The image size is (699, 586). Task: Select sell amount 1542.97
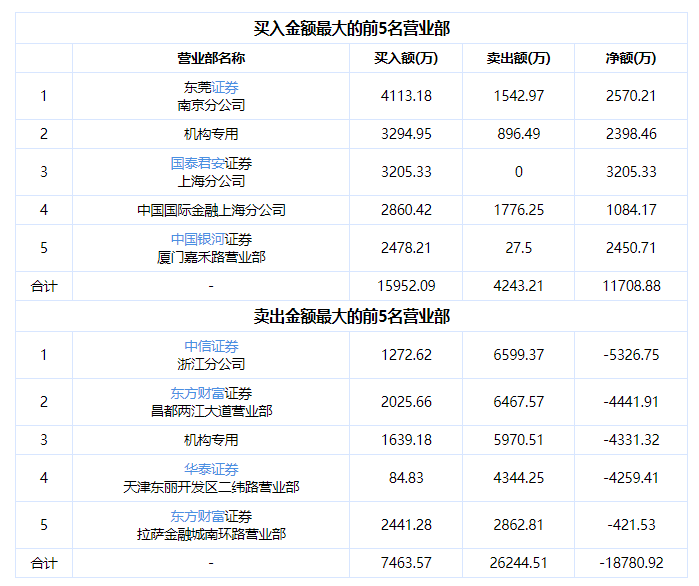[x=518, y=96]
